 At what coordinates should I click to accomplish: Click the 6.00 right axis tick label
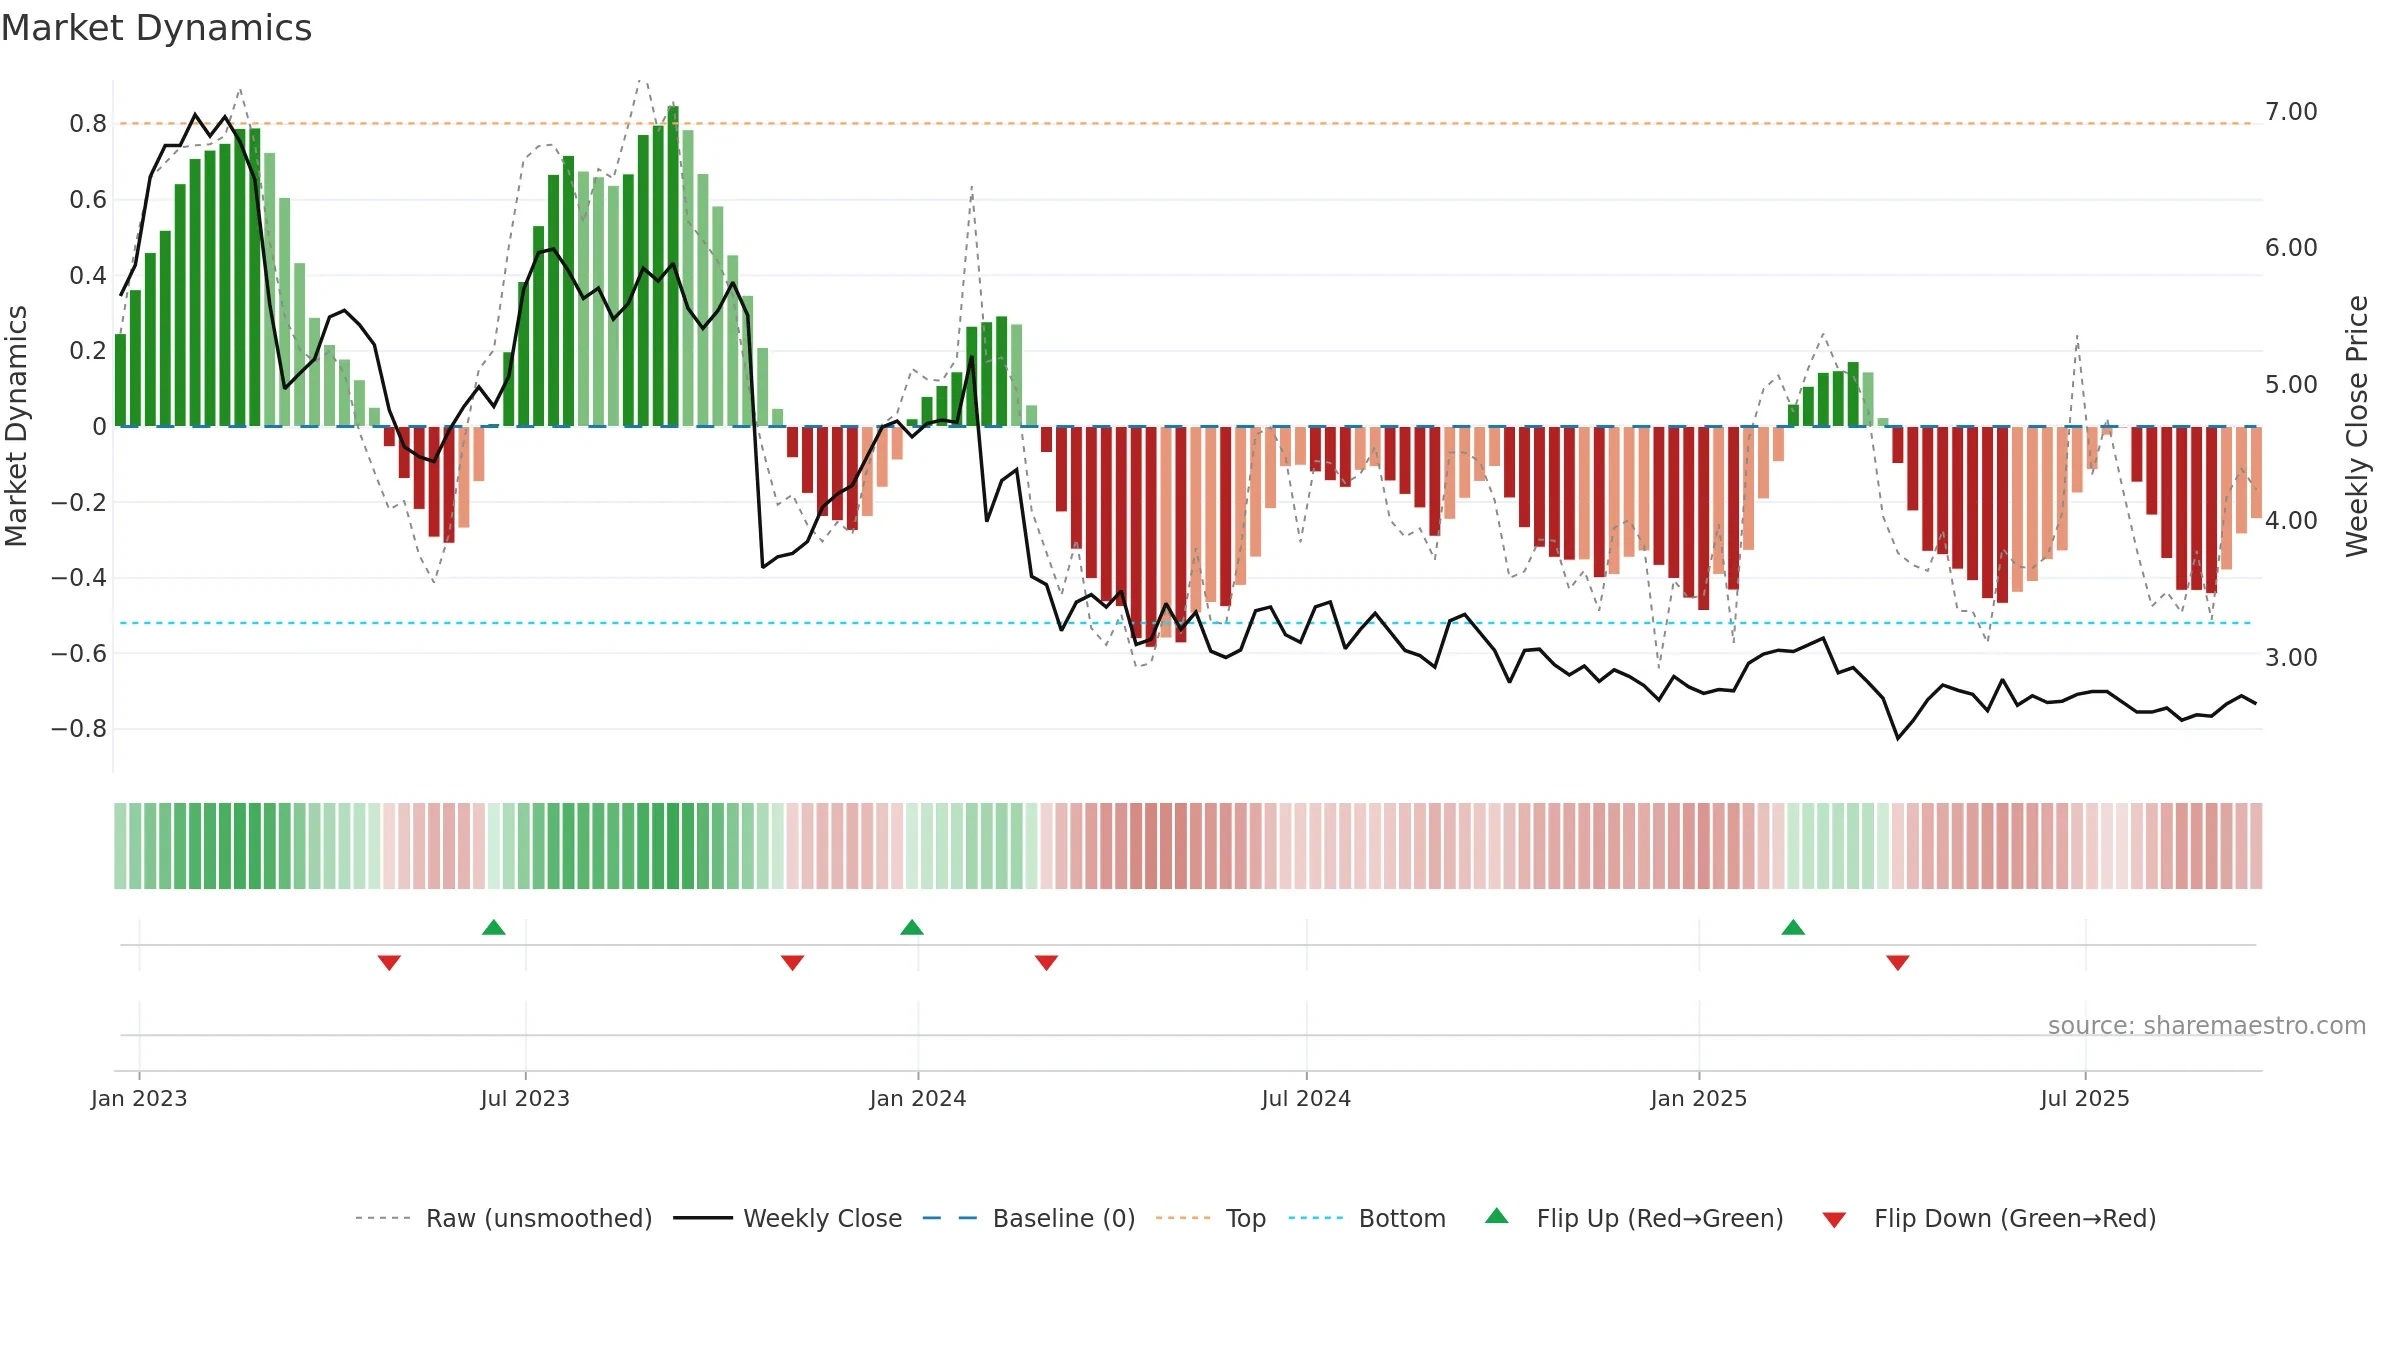[x=2291, y=247]
